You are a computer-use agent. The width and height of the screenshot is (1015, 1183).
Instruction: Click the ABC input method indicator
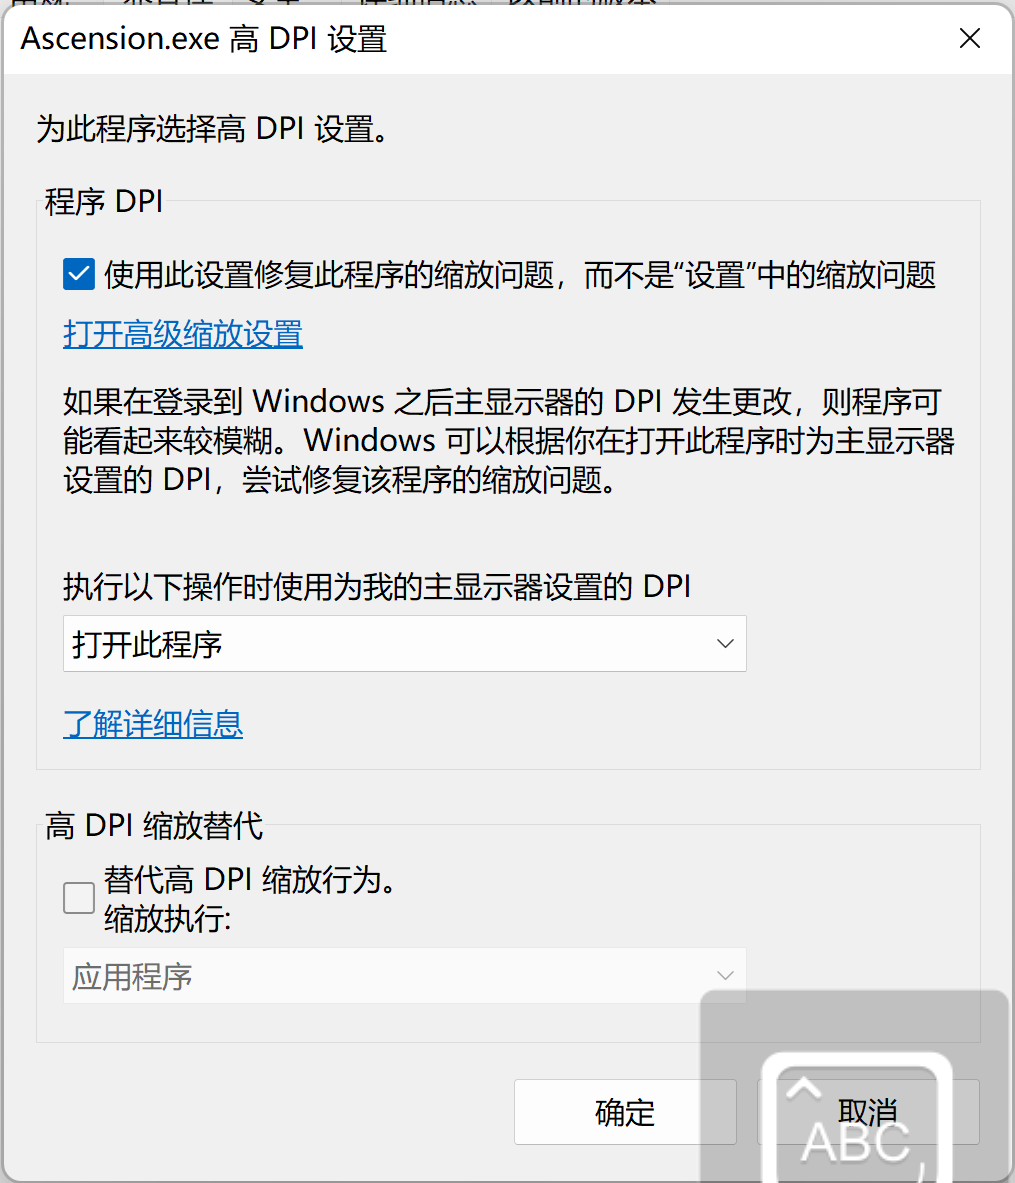(x=856, y=1142)
